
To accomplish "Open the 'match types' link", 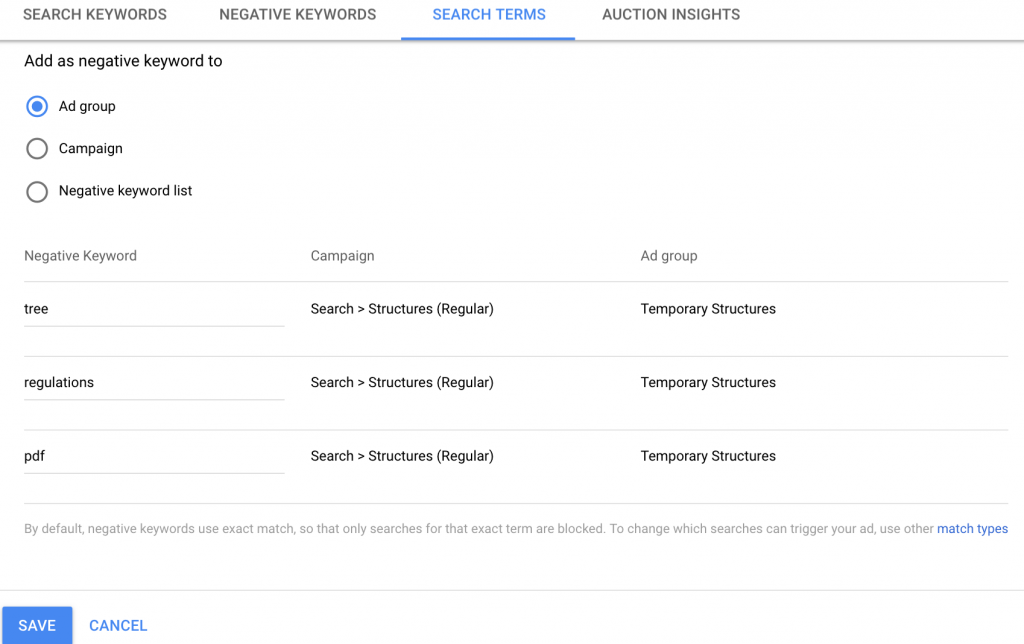I will point(972,528).
